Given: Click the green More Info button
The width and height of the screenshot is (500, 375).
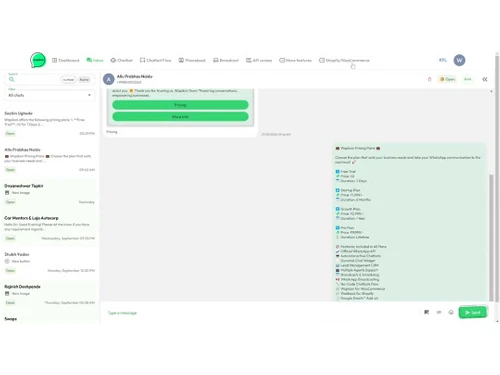Looking at the screenshot, I should 180,117.
